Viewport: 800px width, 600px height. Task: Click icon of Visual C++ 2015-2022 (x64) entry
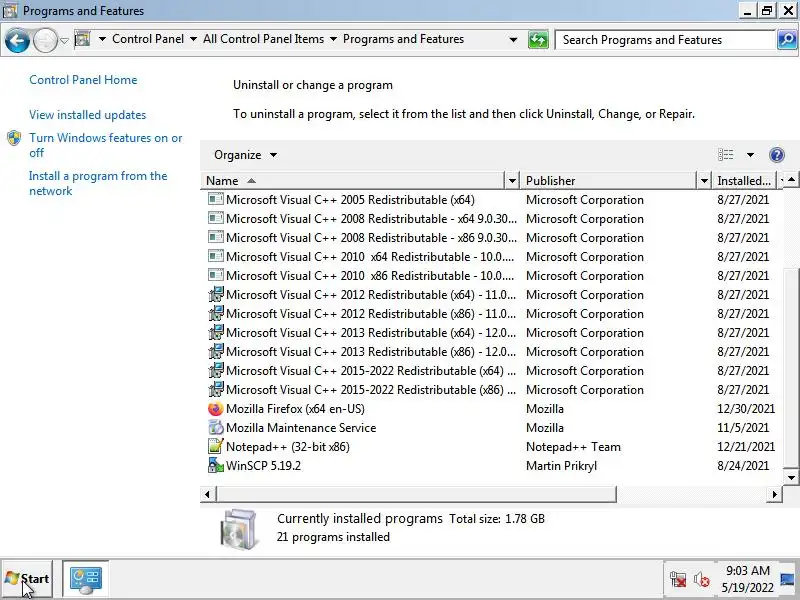point(215,370)
